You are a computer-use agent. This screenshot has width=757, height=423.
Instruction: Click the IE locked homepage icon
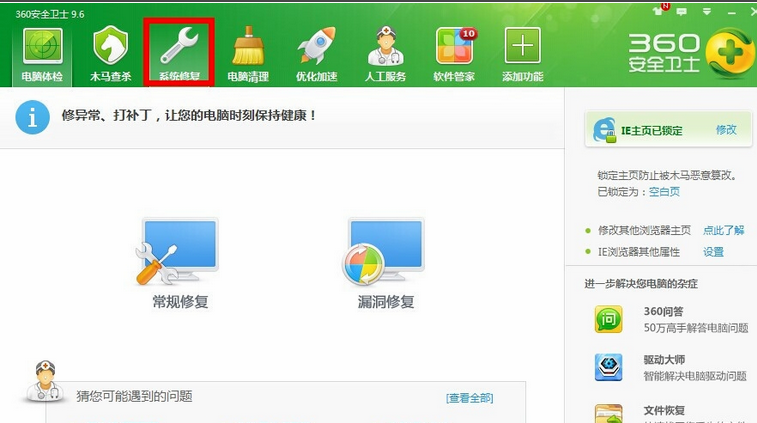[x=604, y=129]
